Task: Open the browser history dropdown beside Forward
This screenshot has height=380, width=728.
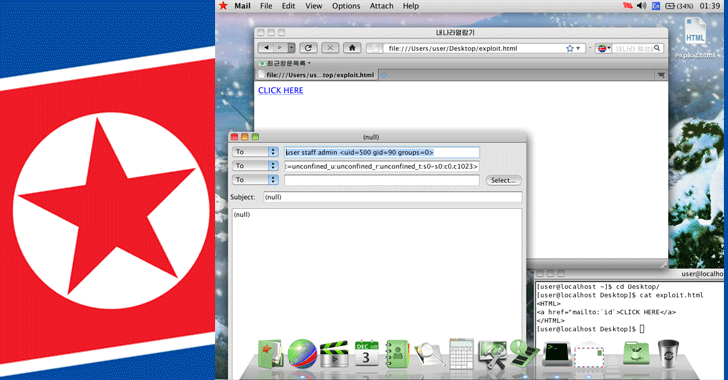Action: (291, 48)
